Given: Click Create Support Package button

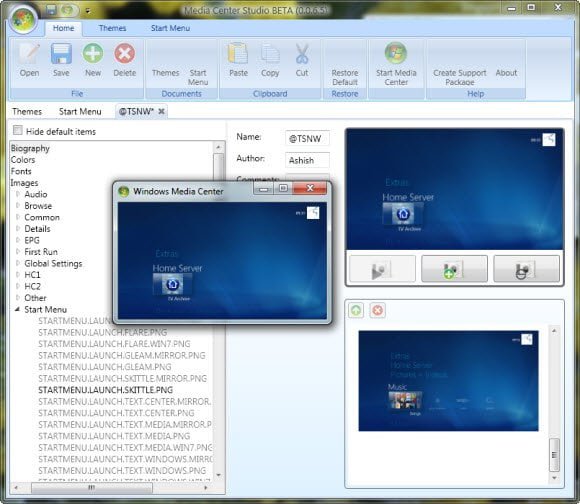Looking at the screenshot, I should (x=460, y=77).
